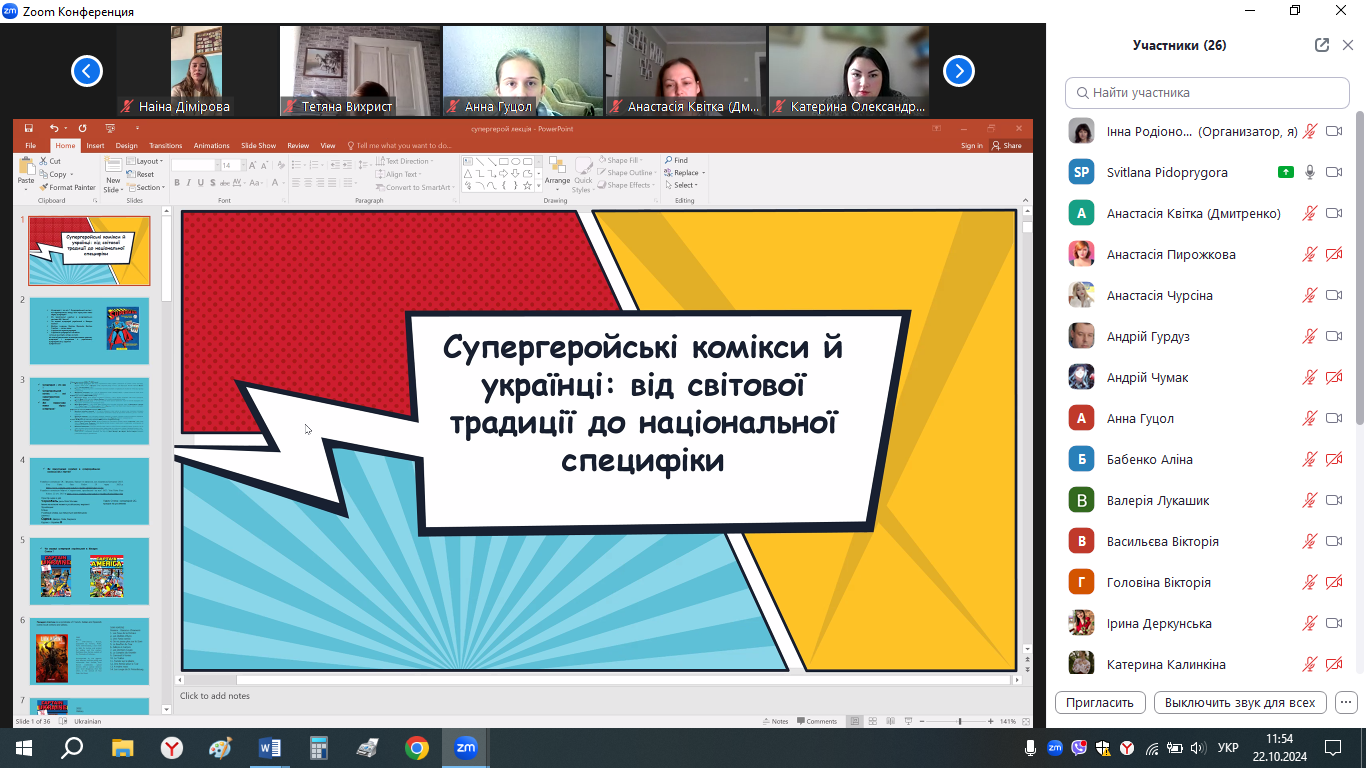Open the Insert ribbon tab

coord(95,146)
